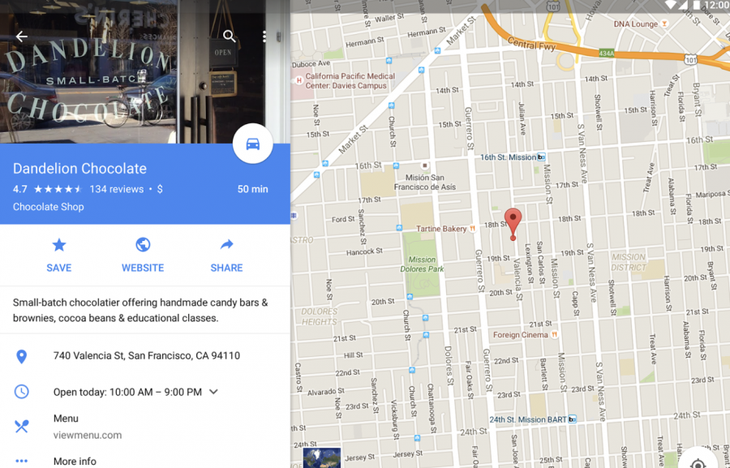Viewport: 730px width, 468px height.
Task: Select the 740 Valencia St address row
Action: (x=145, y=356)
